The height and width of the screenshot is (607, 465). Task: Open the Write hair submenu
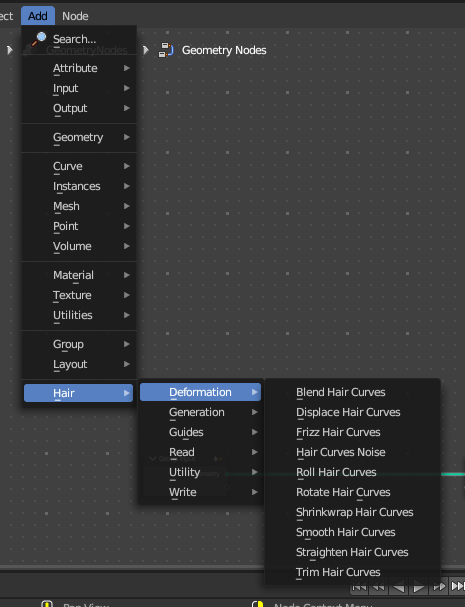tap(201, 492)
